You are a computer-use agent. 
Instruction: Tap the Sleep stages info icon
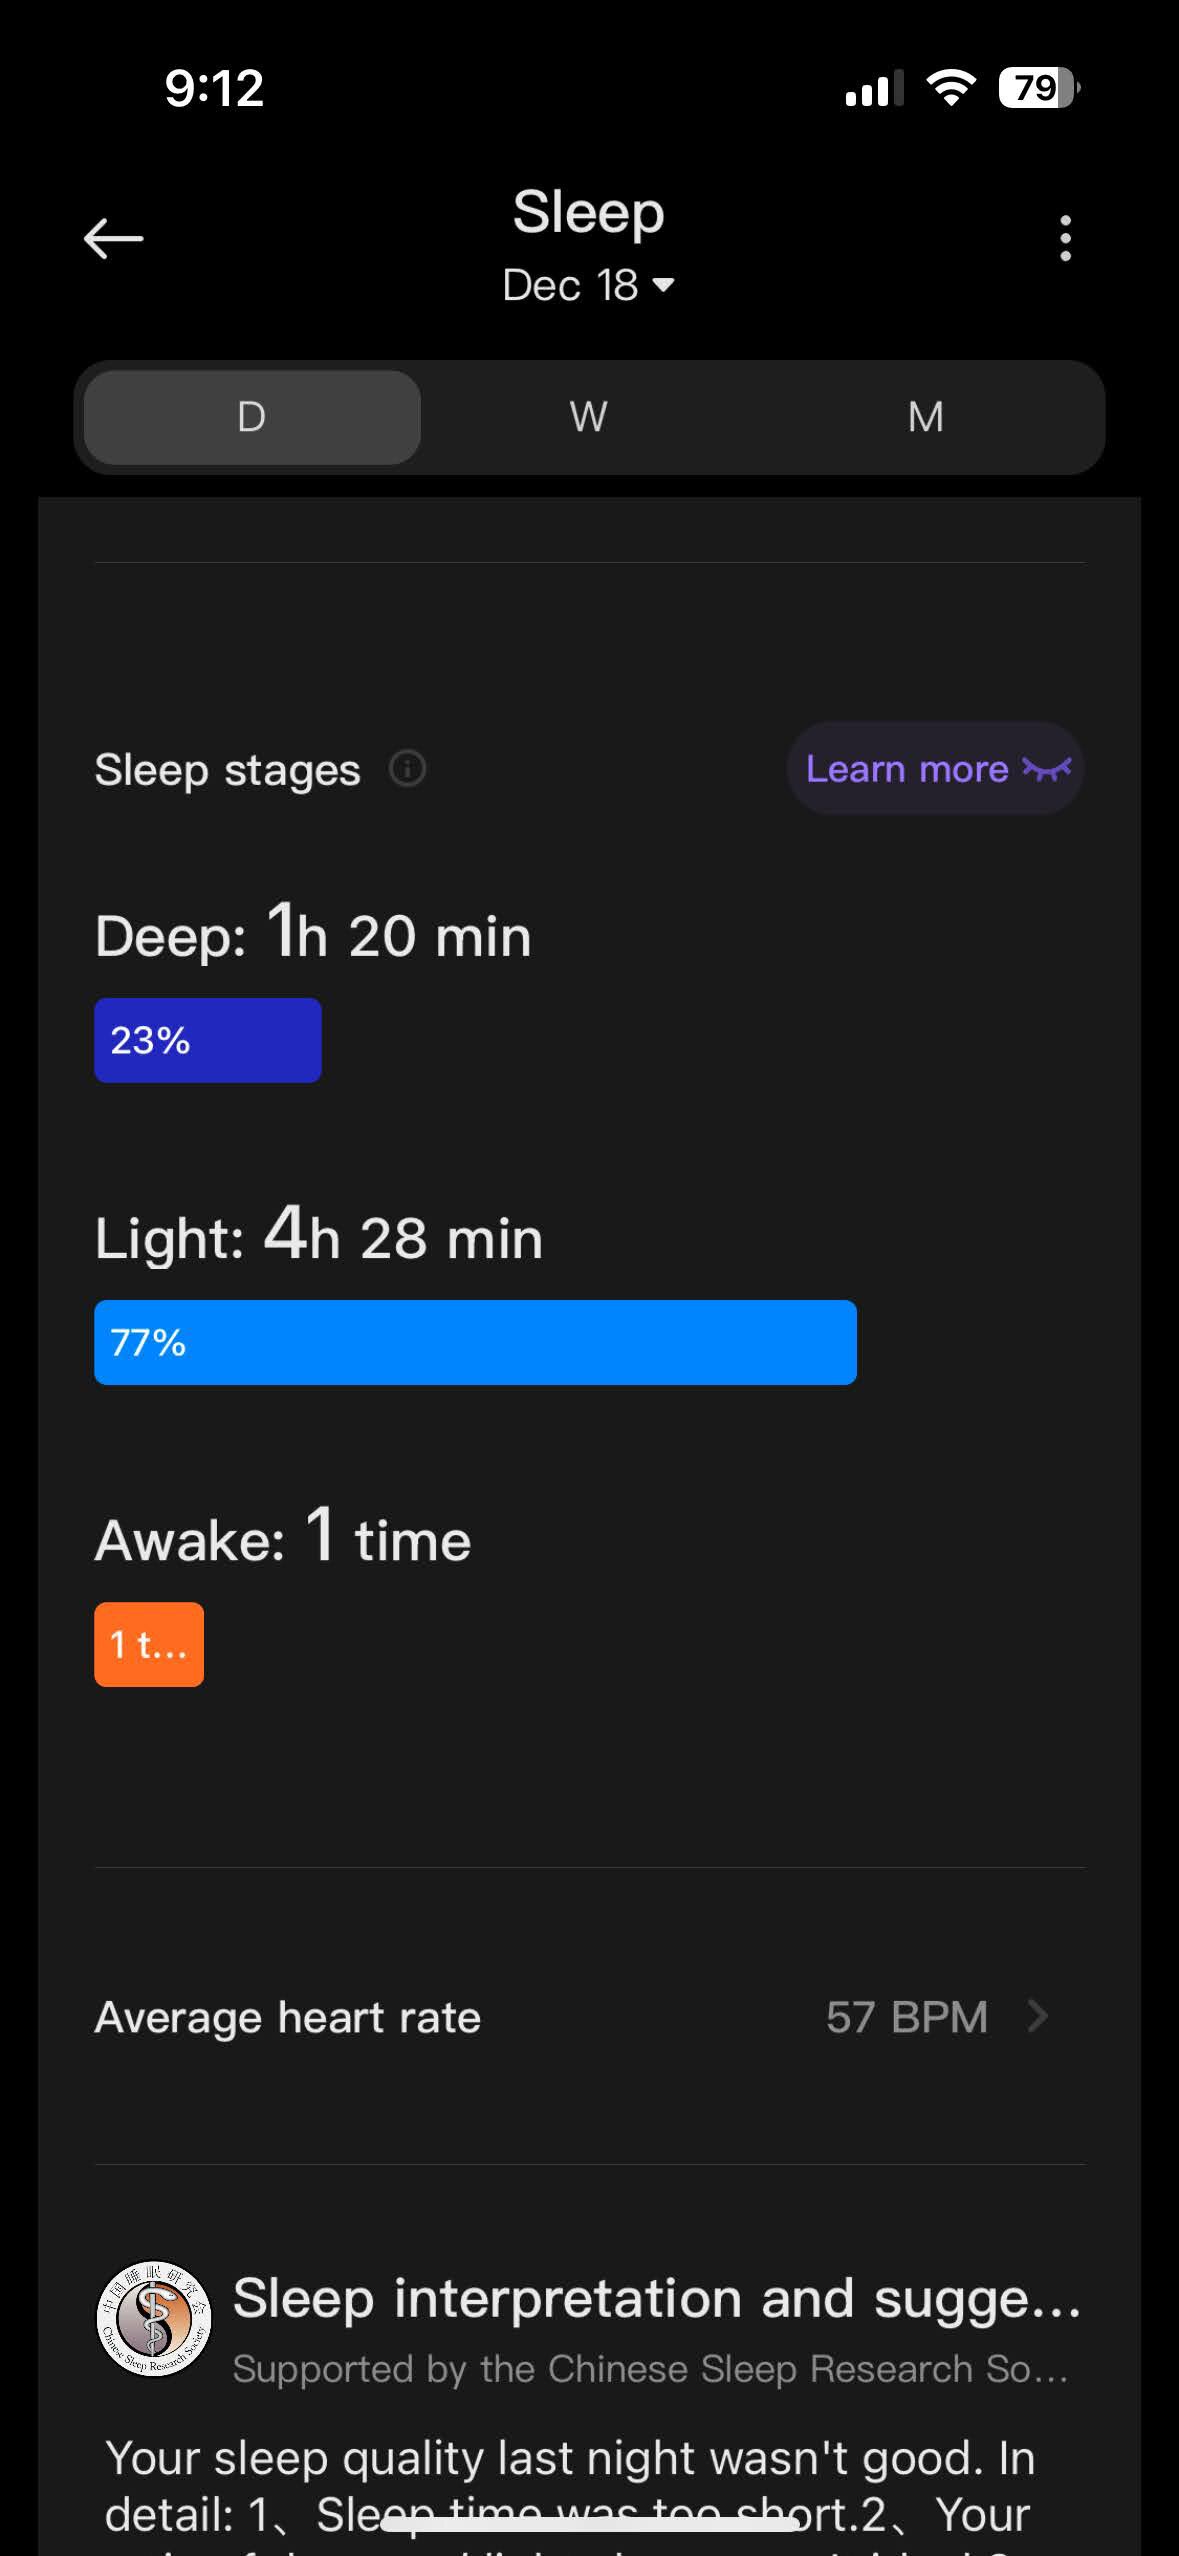407,769
